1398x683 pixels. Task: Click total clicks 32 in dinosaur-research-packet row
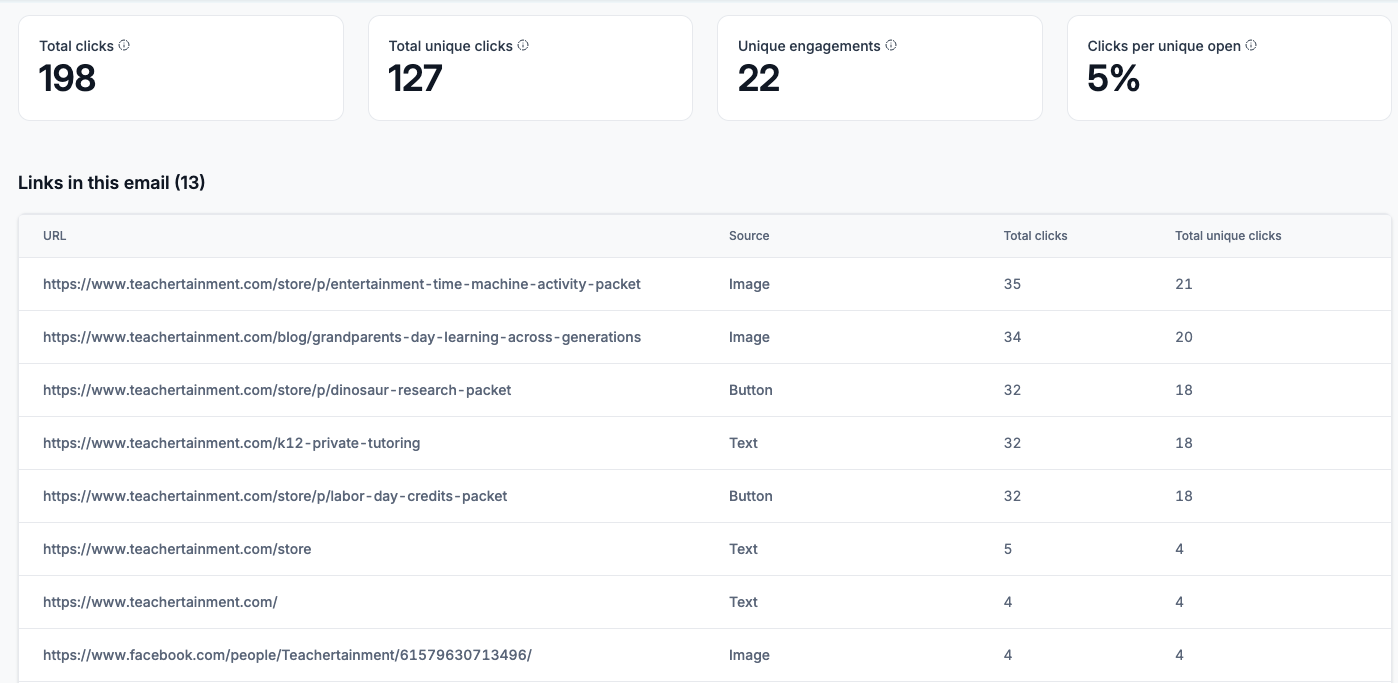click(1013, 390)
